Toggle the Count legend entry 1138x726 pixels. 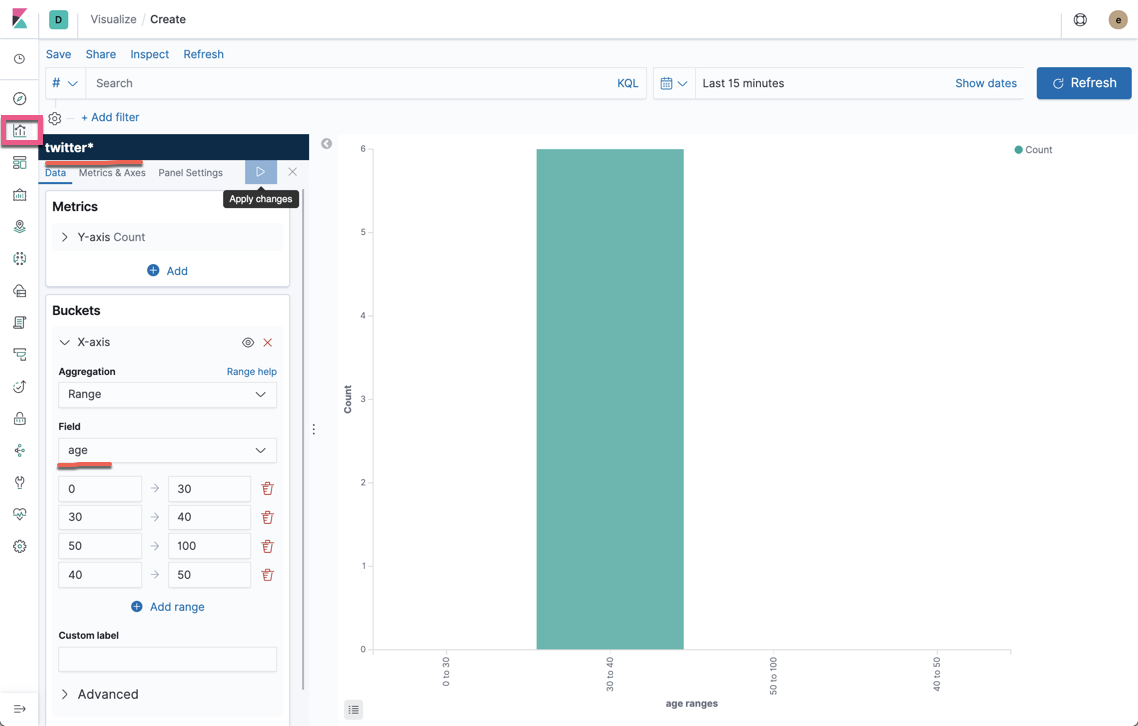pos(1033,150)
